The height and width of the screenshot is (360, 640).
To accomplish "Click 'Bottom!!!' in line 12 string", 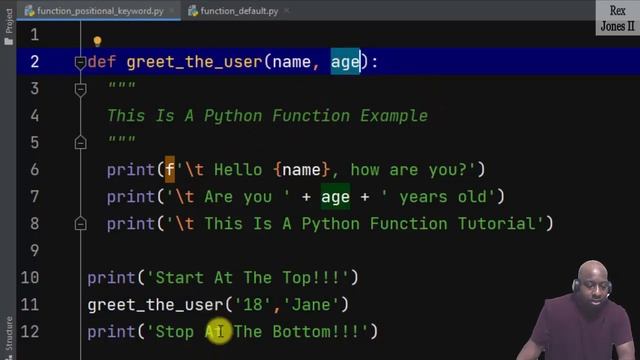I will (316, 331).
